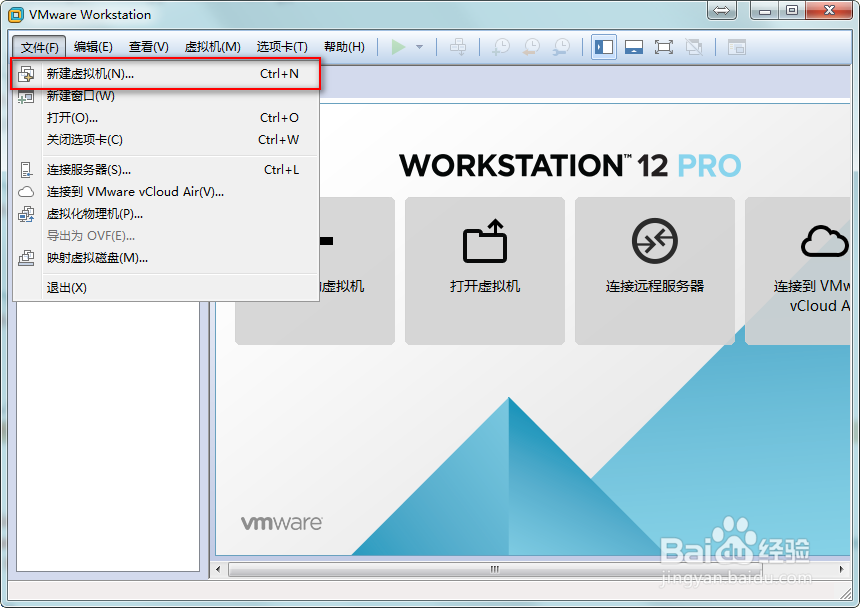Click the console view toolbar icon

pyautogui.click(x=737, y=47)
